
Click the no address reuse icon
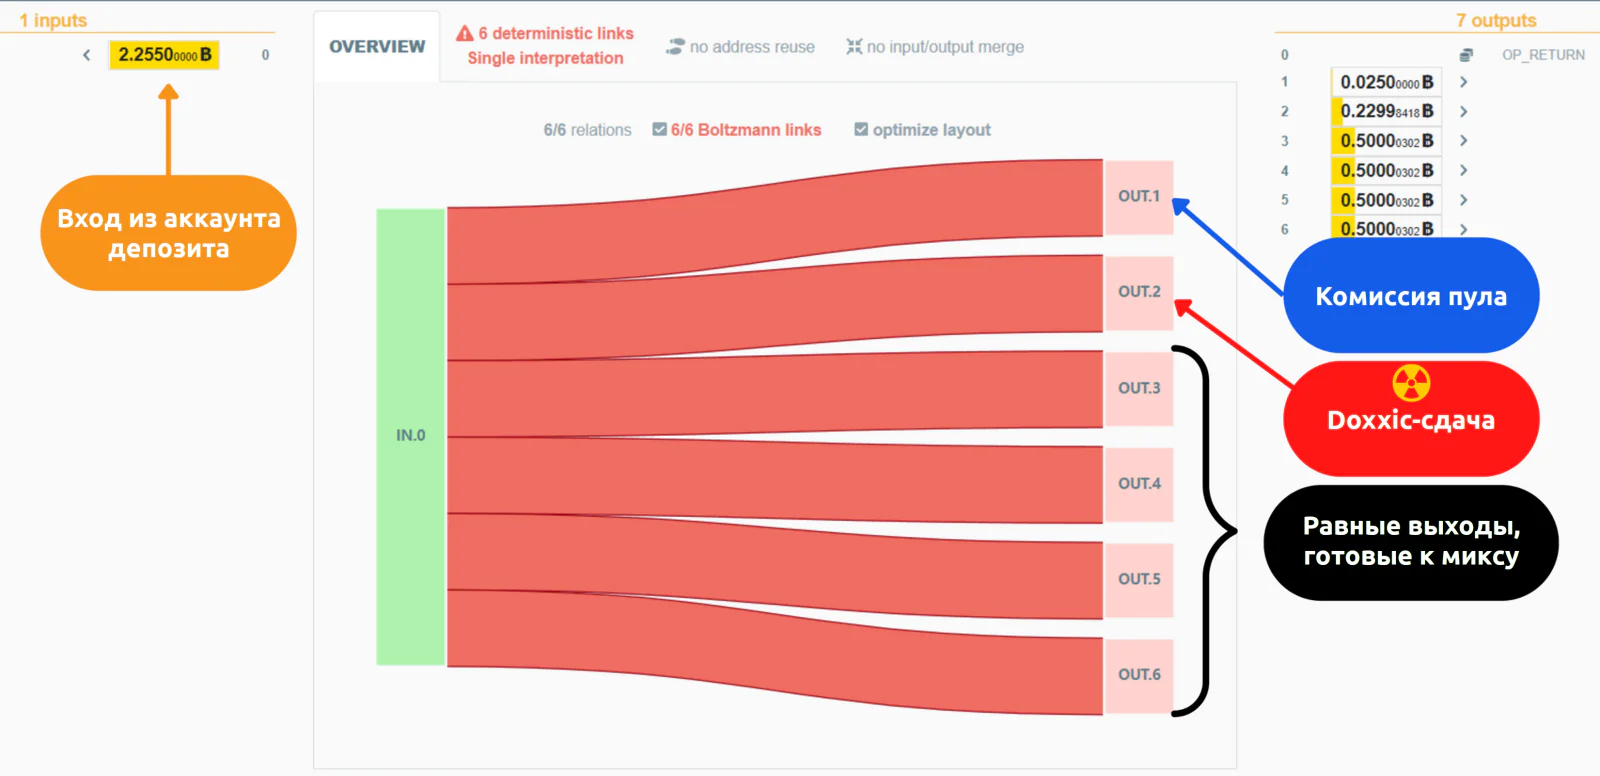tap(675, 47)
